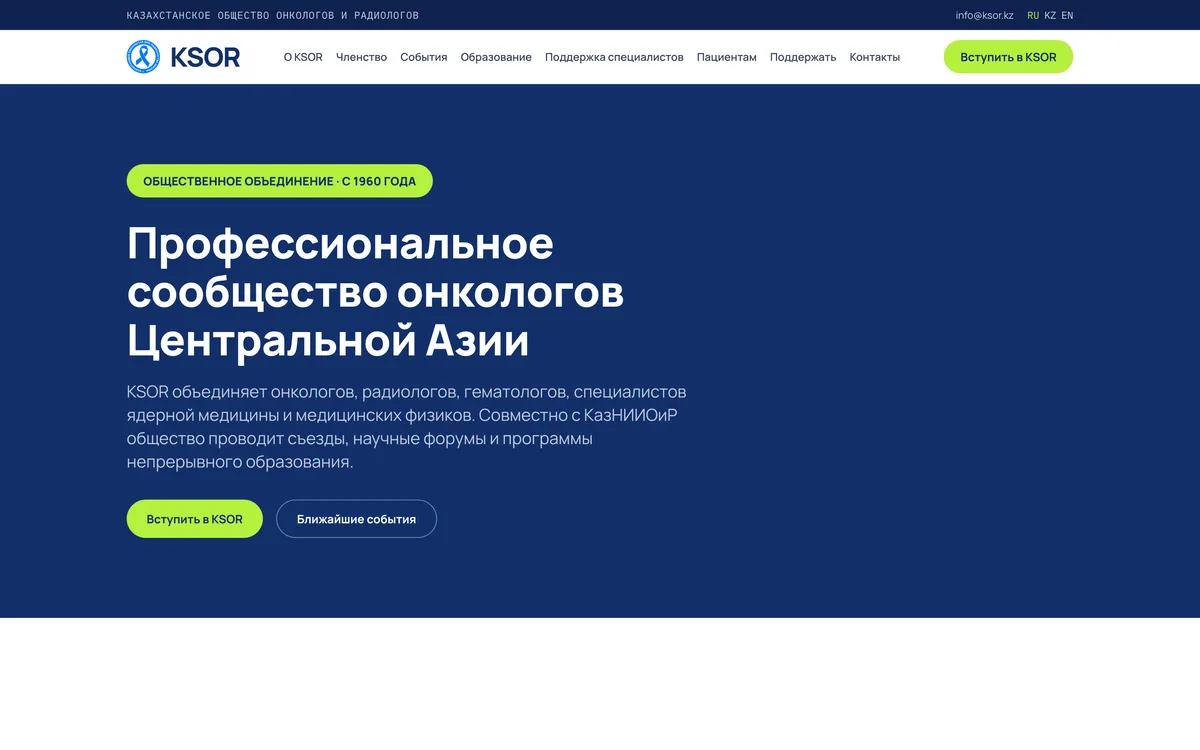Click the Общественное объединение · с 1960 года badge

(279, 181)
